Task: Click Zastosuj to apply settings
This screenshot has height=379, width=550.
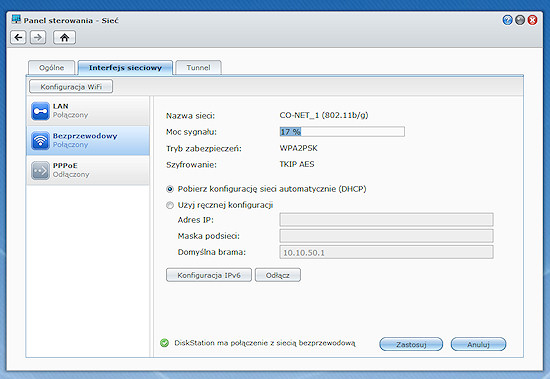Action: point(411,344)
